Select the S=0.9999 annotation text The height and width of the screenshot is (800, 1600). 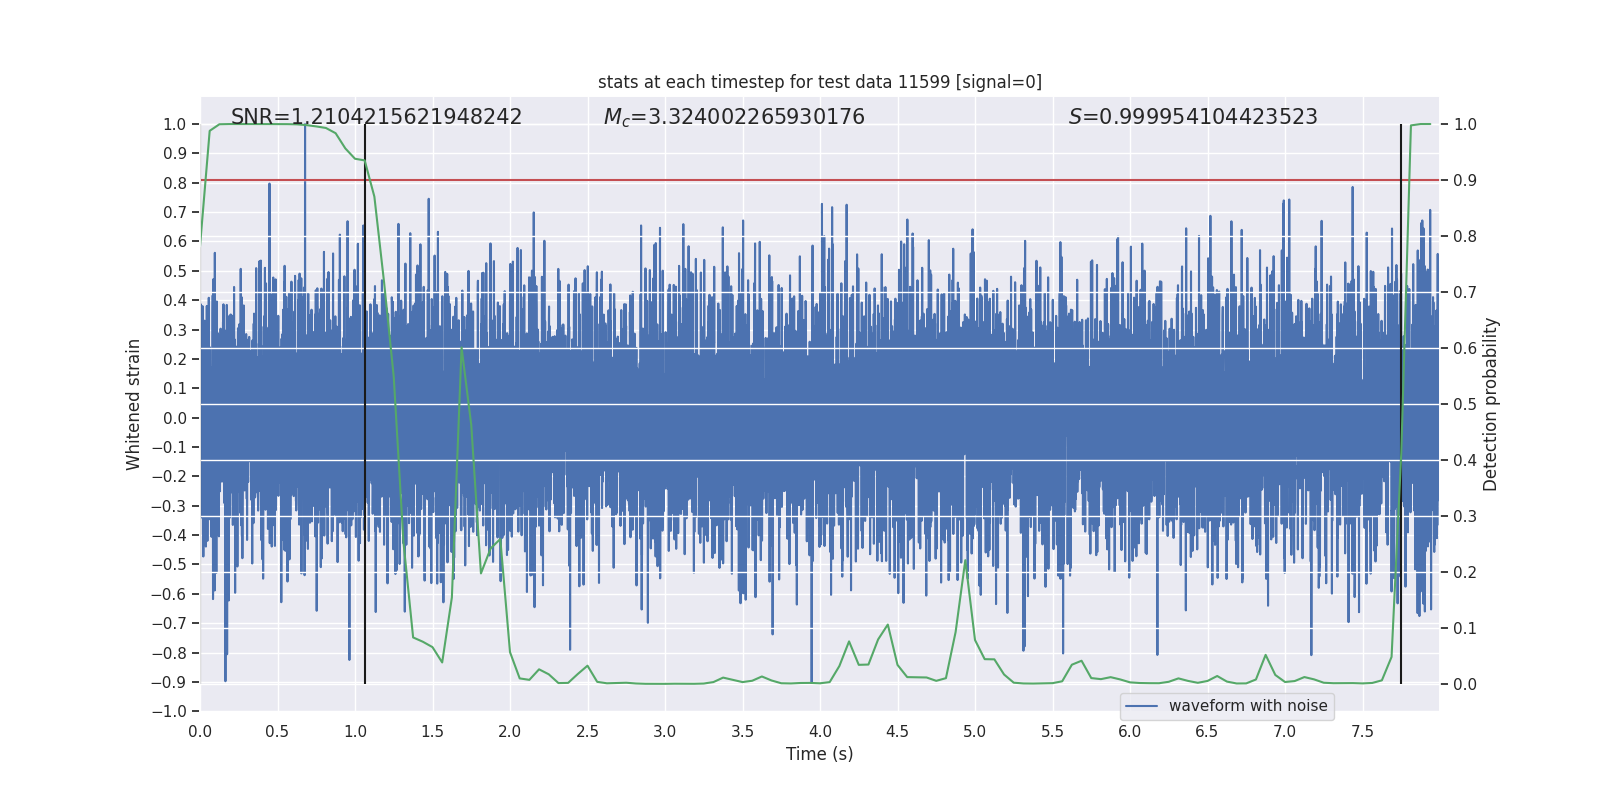tap(1192, 117)
